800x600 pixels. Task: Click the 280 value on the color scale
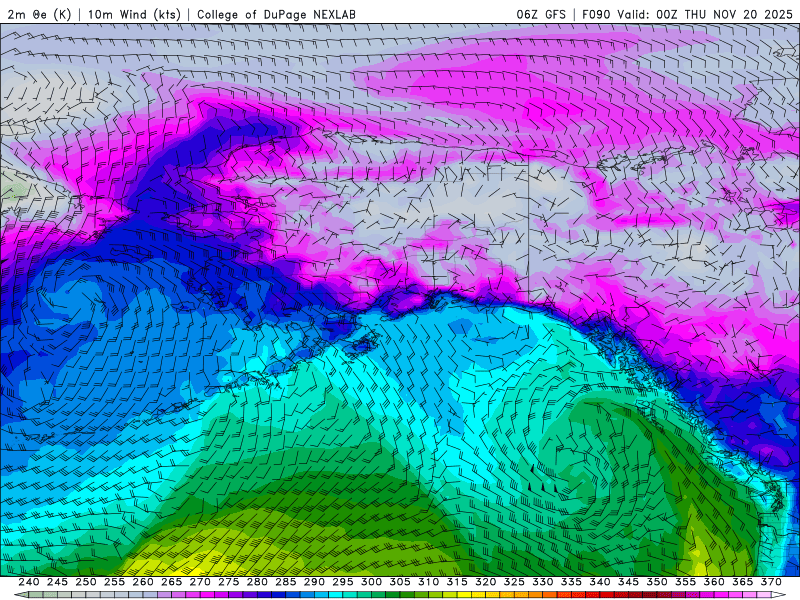(x=257, y=582)
